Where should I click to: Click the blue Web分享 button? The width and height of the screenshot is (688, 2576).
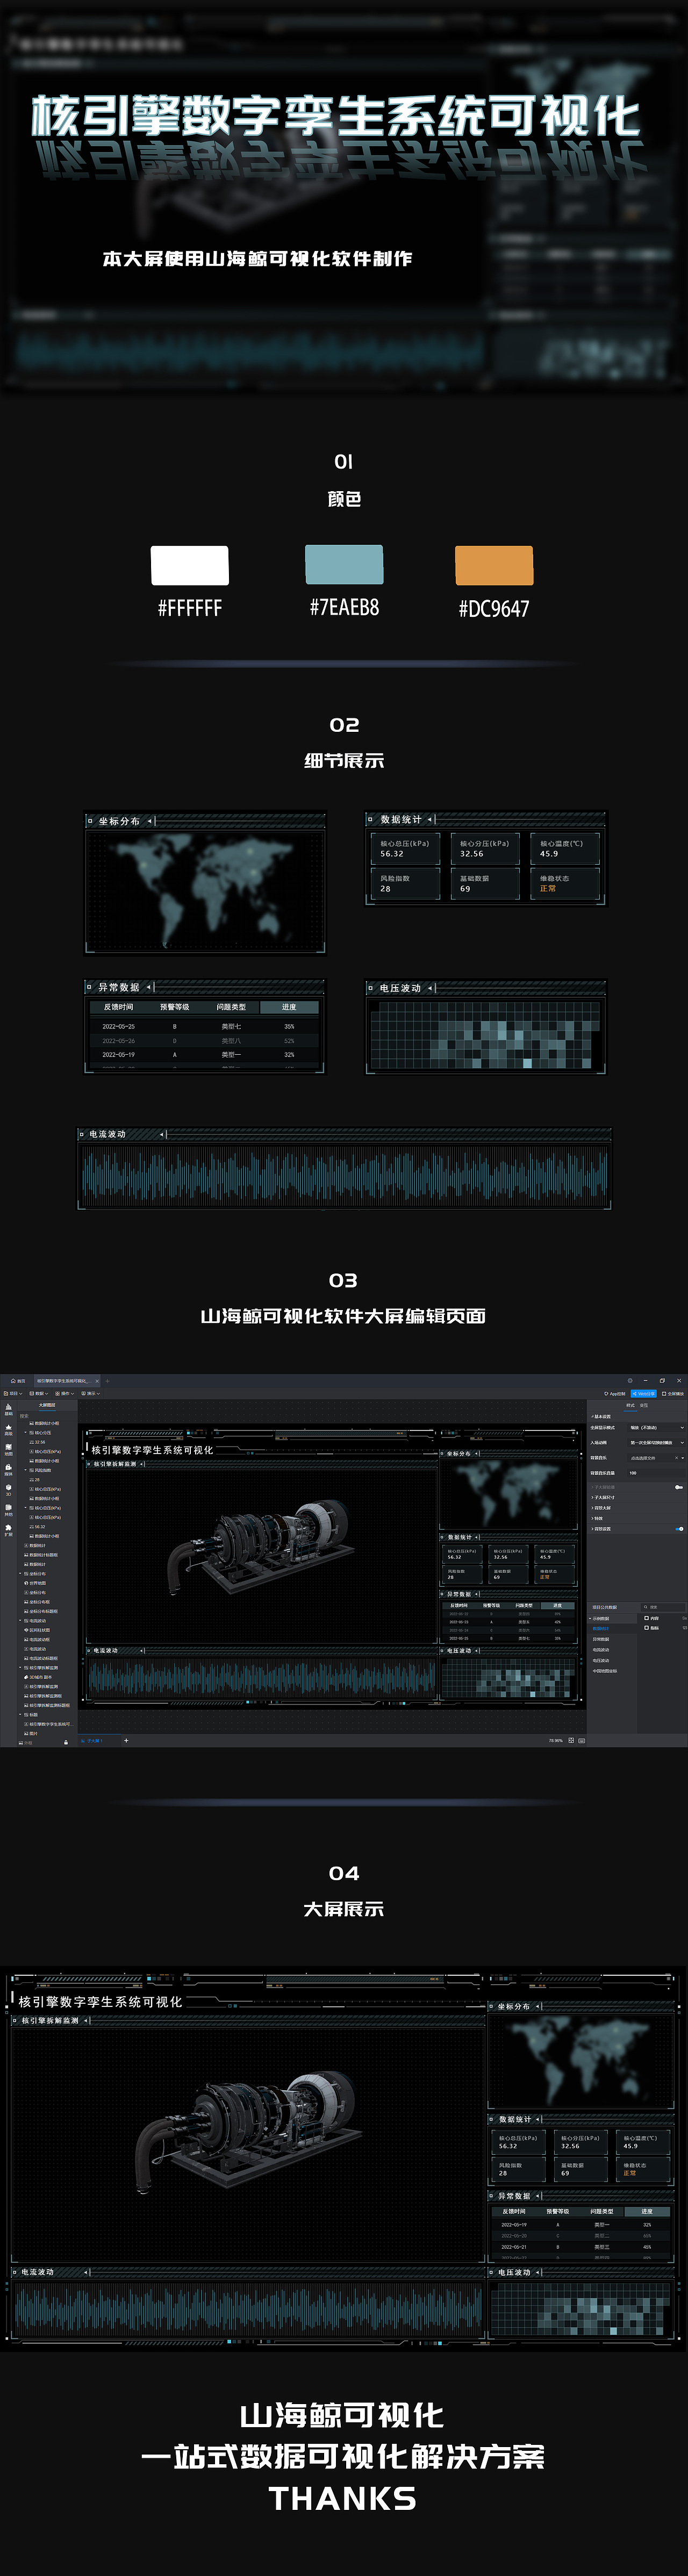point(644,1394)
